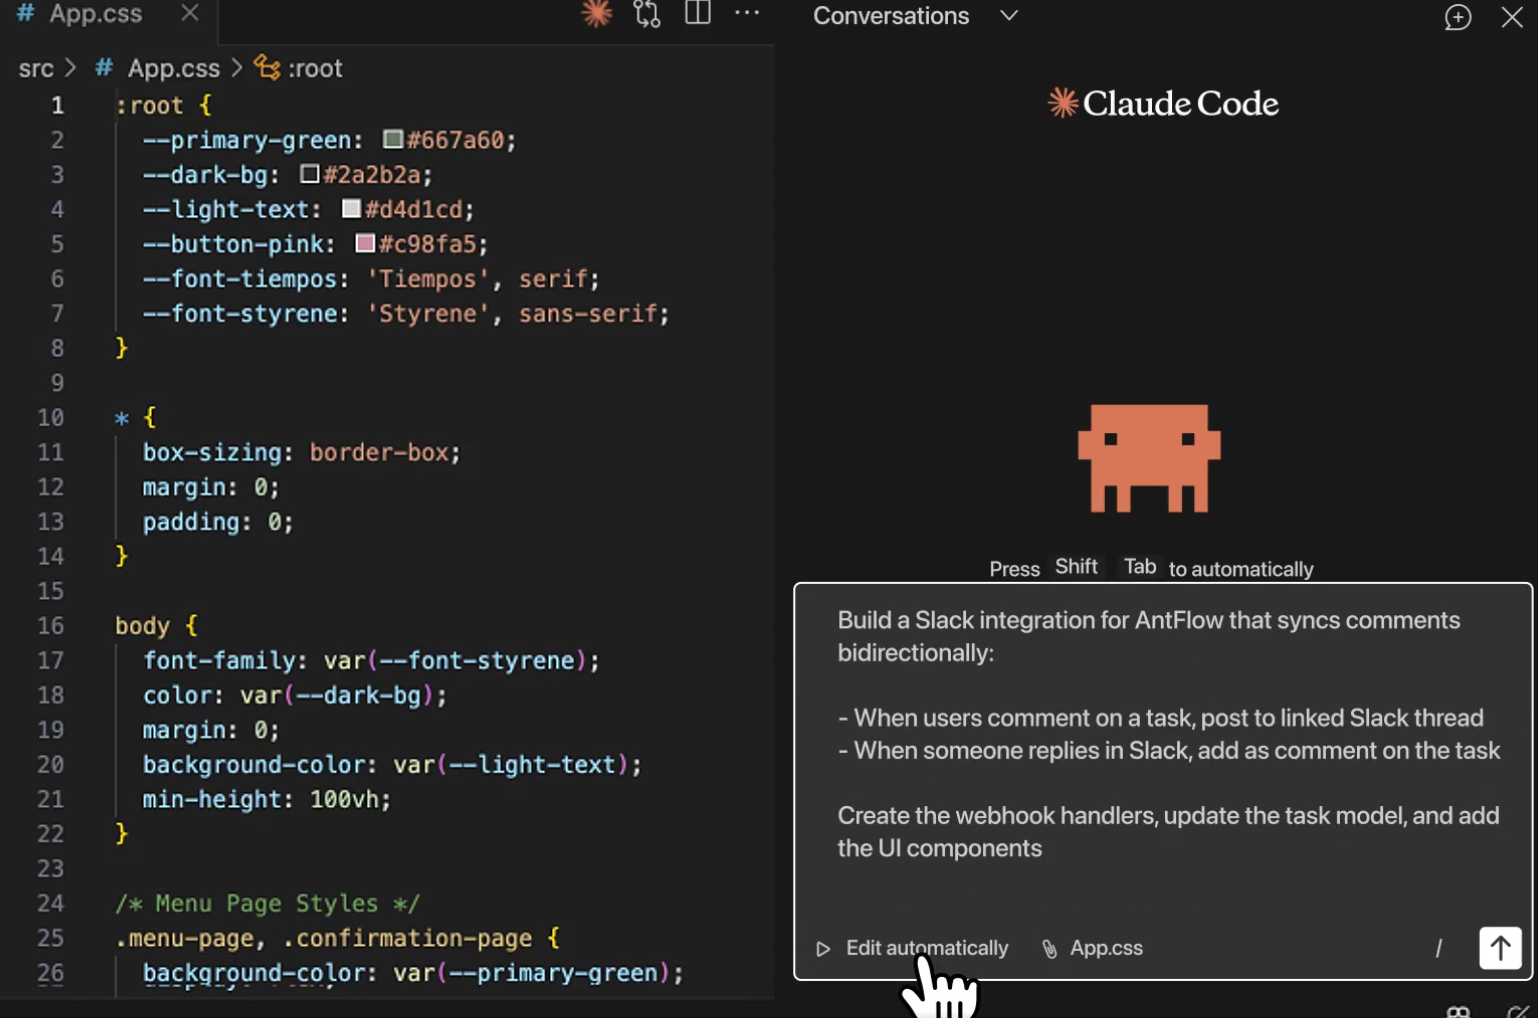Image resolution: width=1538 pixels, height=1018 pixels.
Task: Click the Claude Code logo heading
Action: click(x=1163, y=103)
